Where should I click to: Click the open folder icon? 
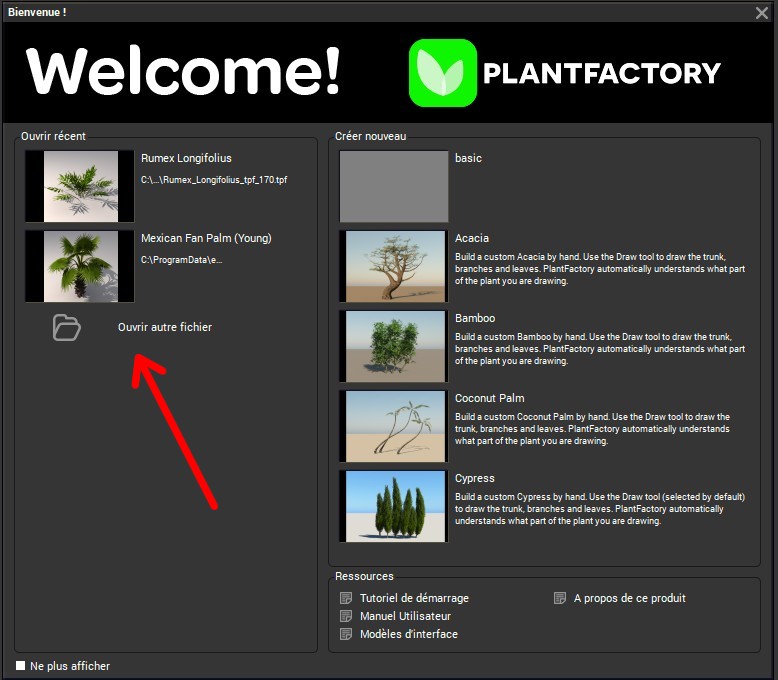(66, 328)
